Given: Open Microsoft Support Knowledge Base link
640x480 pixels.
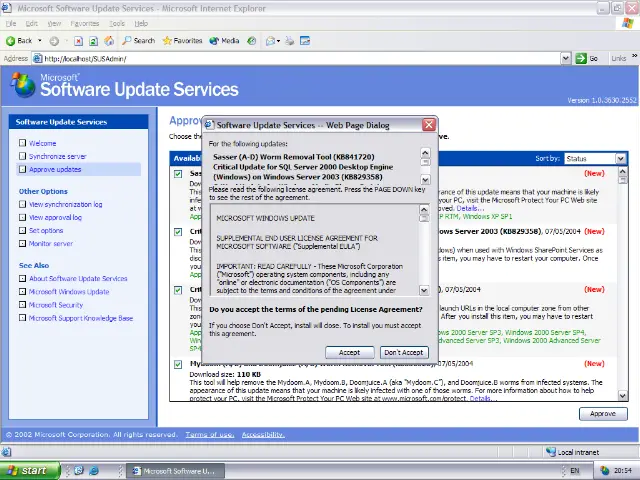Looking at the screenshot, I should pos(81,318).
